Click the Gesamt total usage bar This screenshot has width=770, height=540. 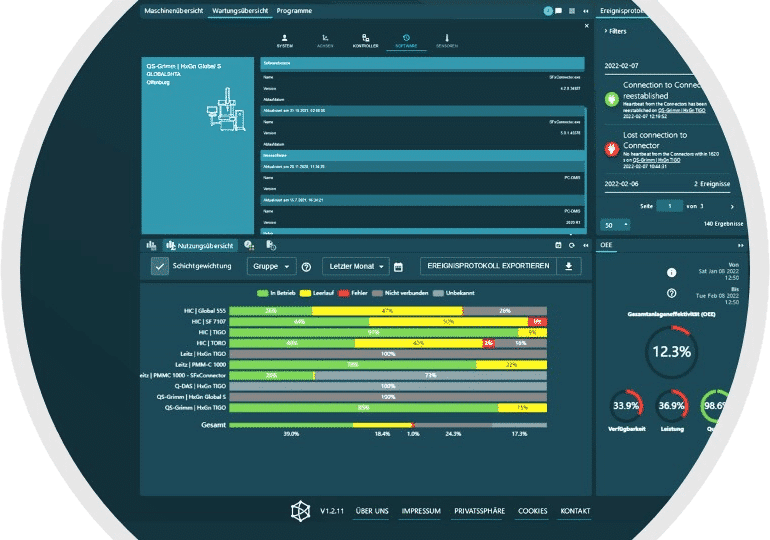coord(388,425)
